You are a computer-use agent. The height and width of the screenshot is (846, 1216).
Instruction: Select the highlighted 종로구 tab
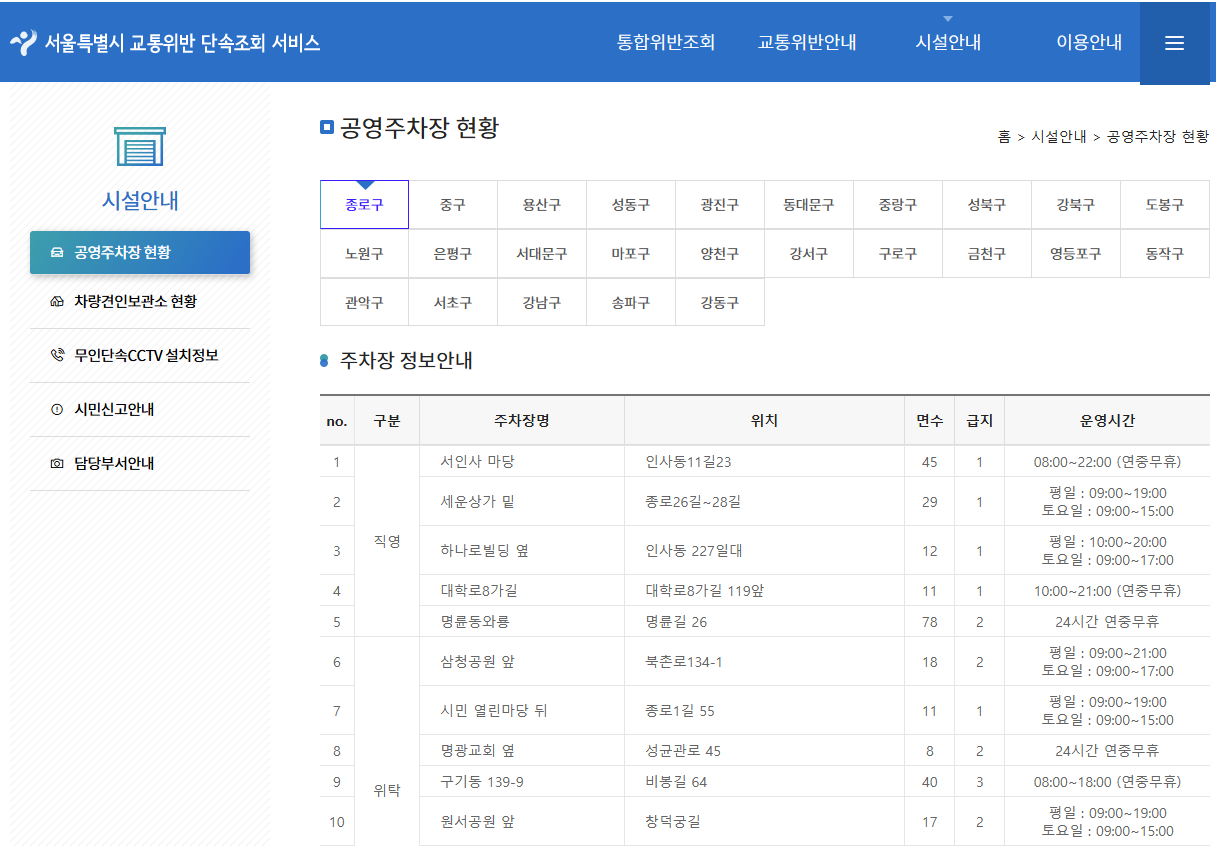[364, 204]
